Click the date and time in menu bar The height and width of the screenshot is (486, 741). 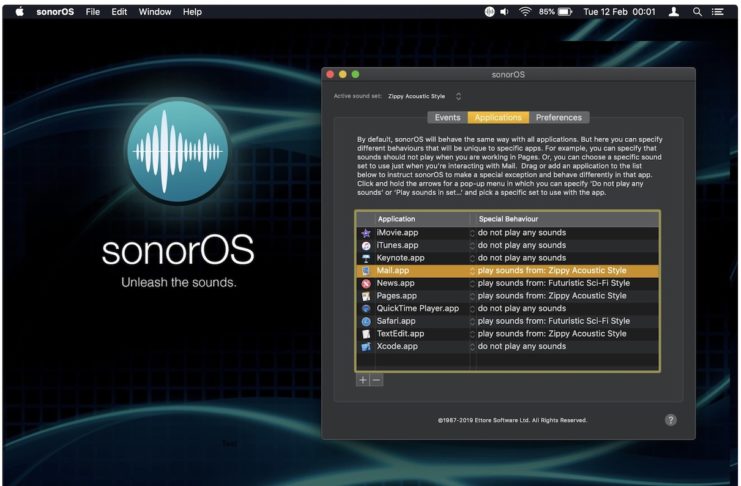click(x=619, y=12)
